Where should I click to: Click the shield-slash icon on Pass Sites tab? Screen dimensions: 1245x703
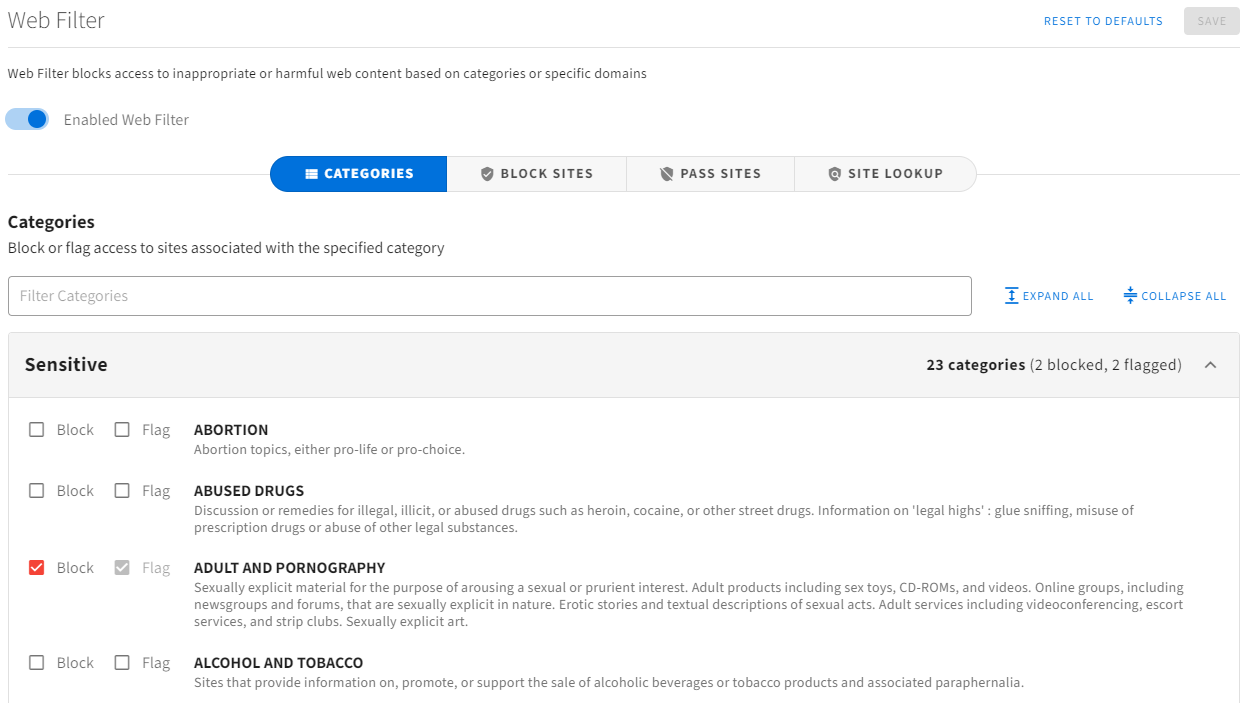coord(667,174)
